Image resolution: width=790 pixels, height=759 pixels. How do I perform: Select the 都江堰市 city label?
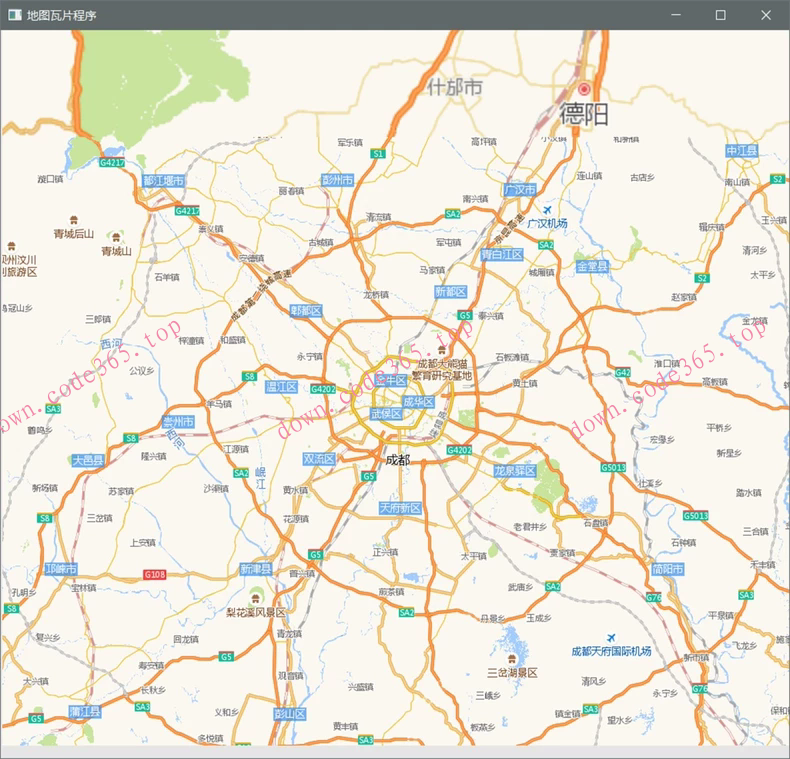(x=163, y=181)
